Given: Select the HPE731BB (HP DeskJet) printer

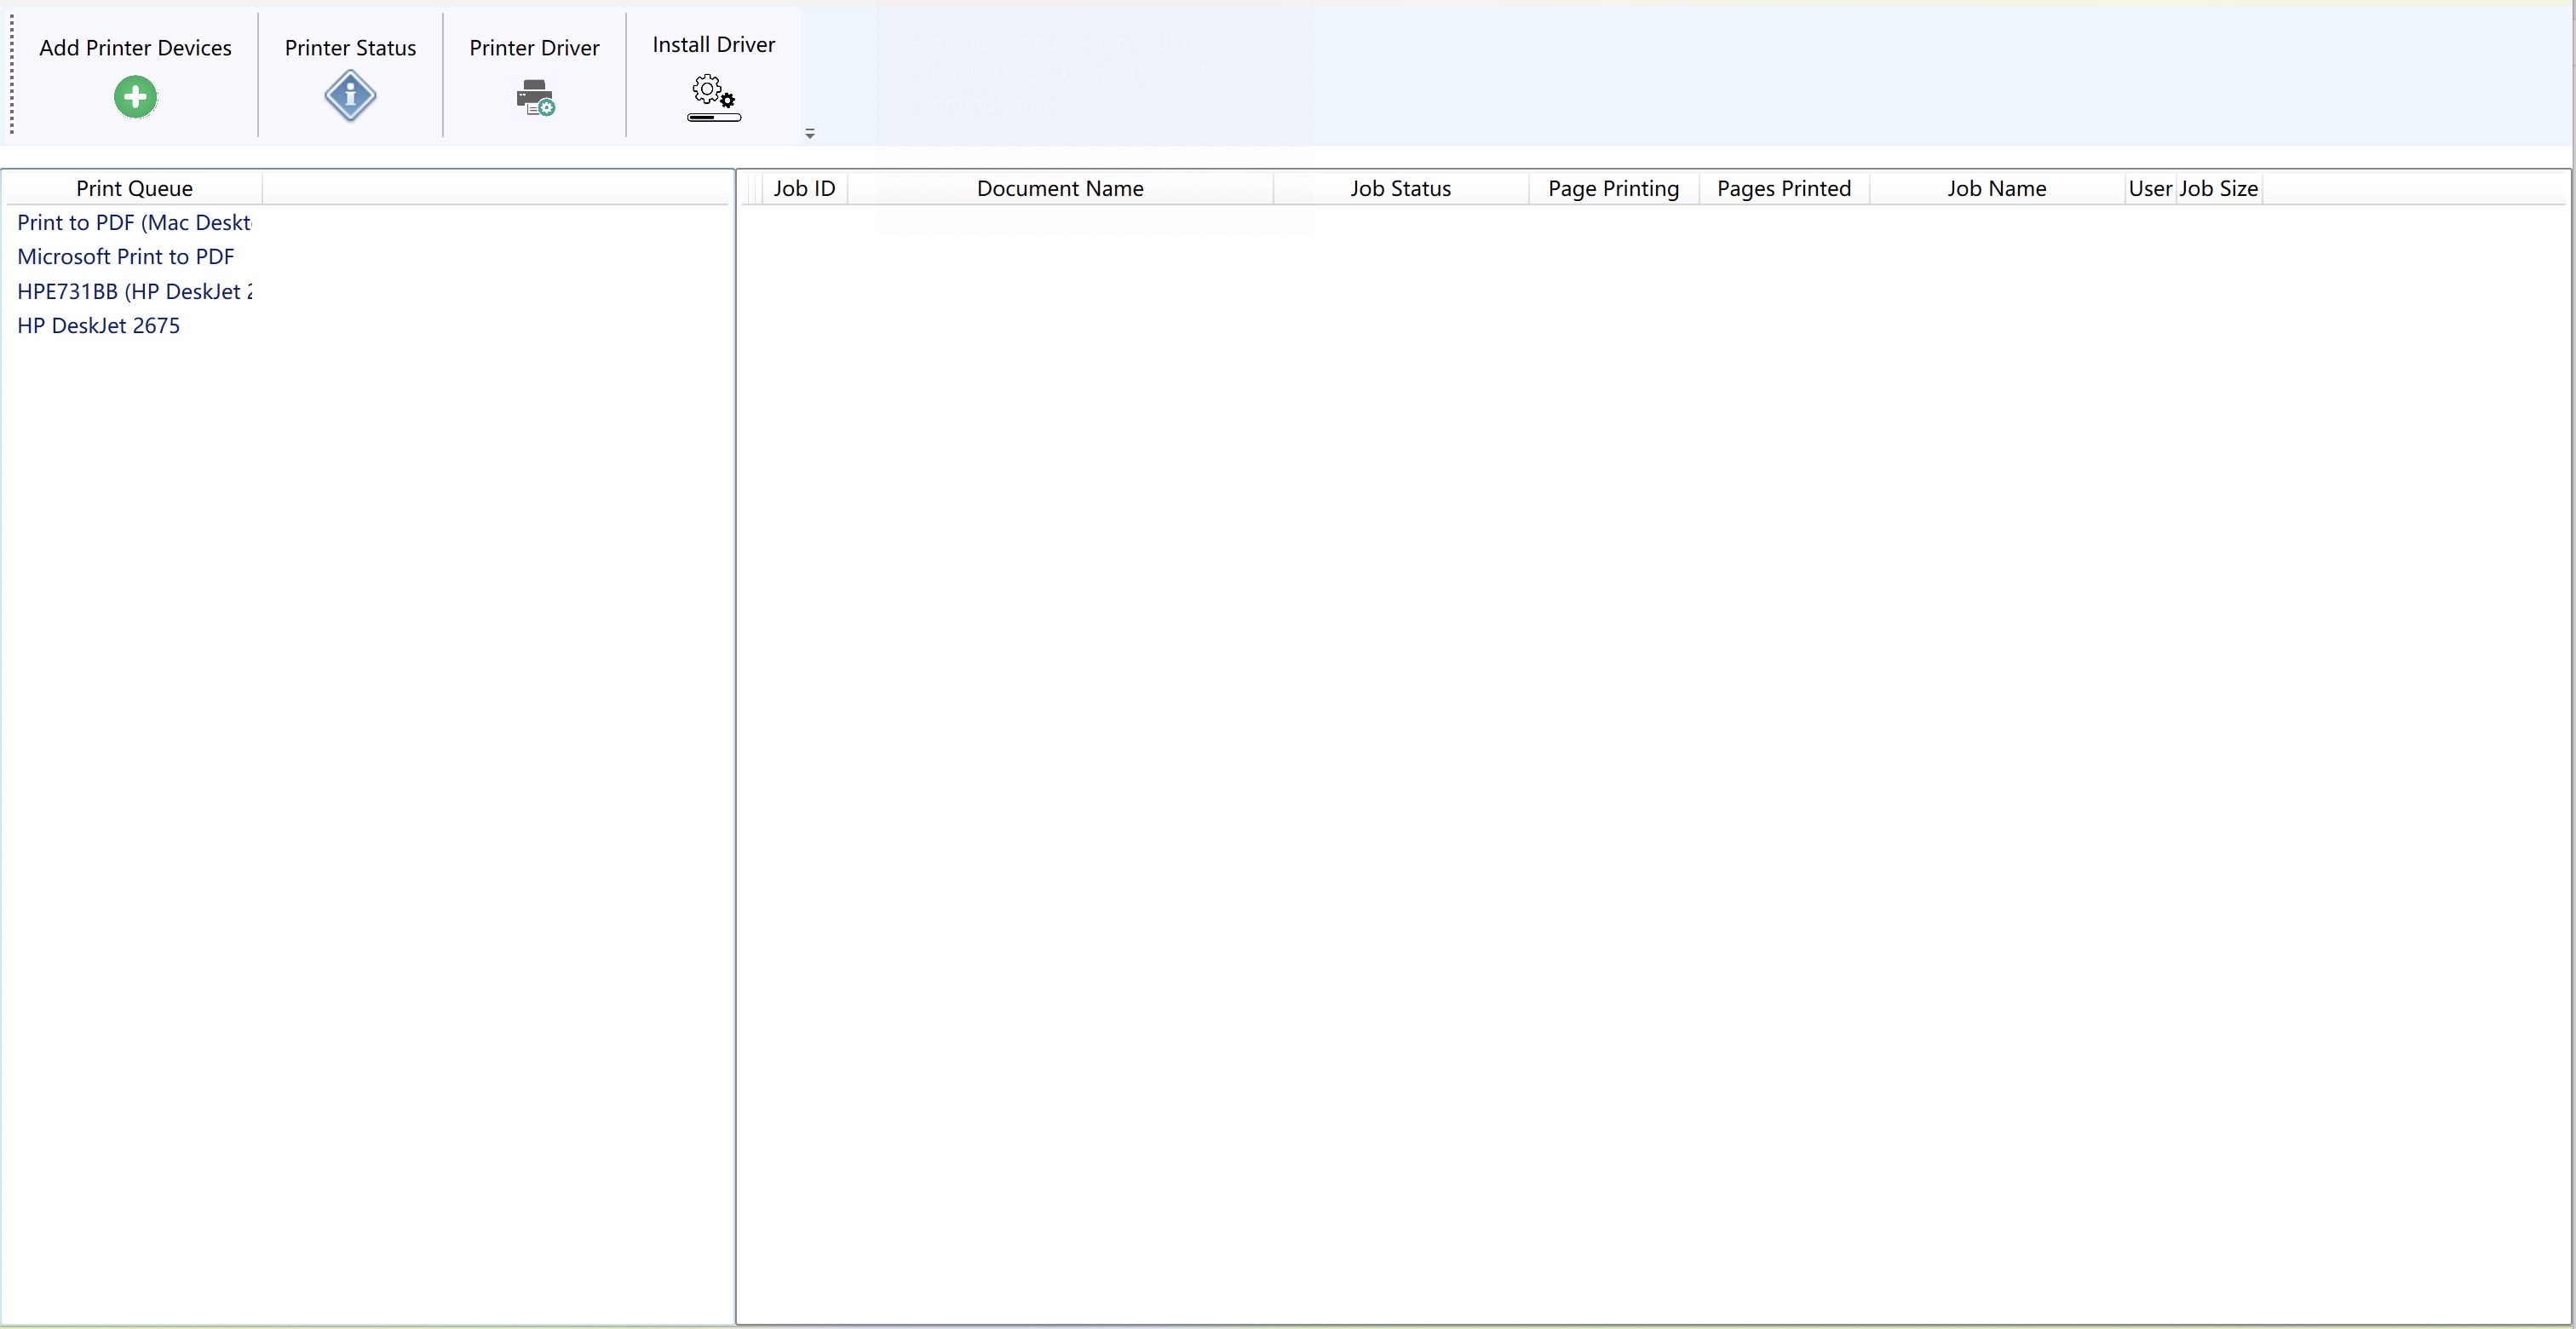Looking at the screenshot, I should (x=135, y=291).
